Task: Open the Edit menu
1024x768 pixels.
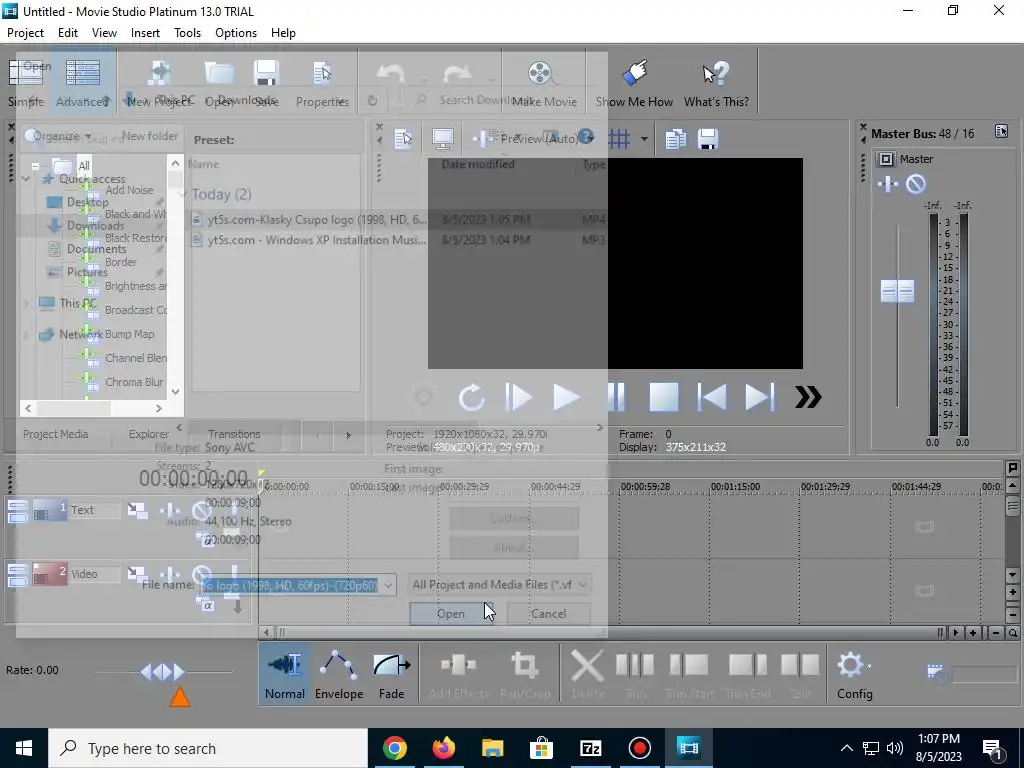Action: click(67, 33)
